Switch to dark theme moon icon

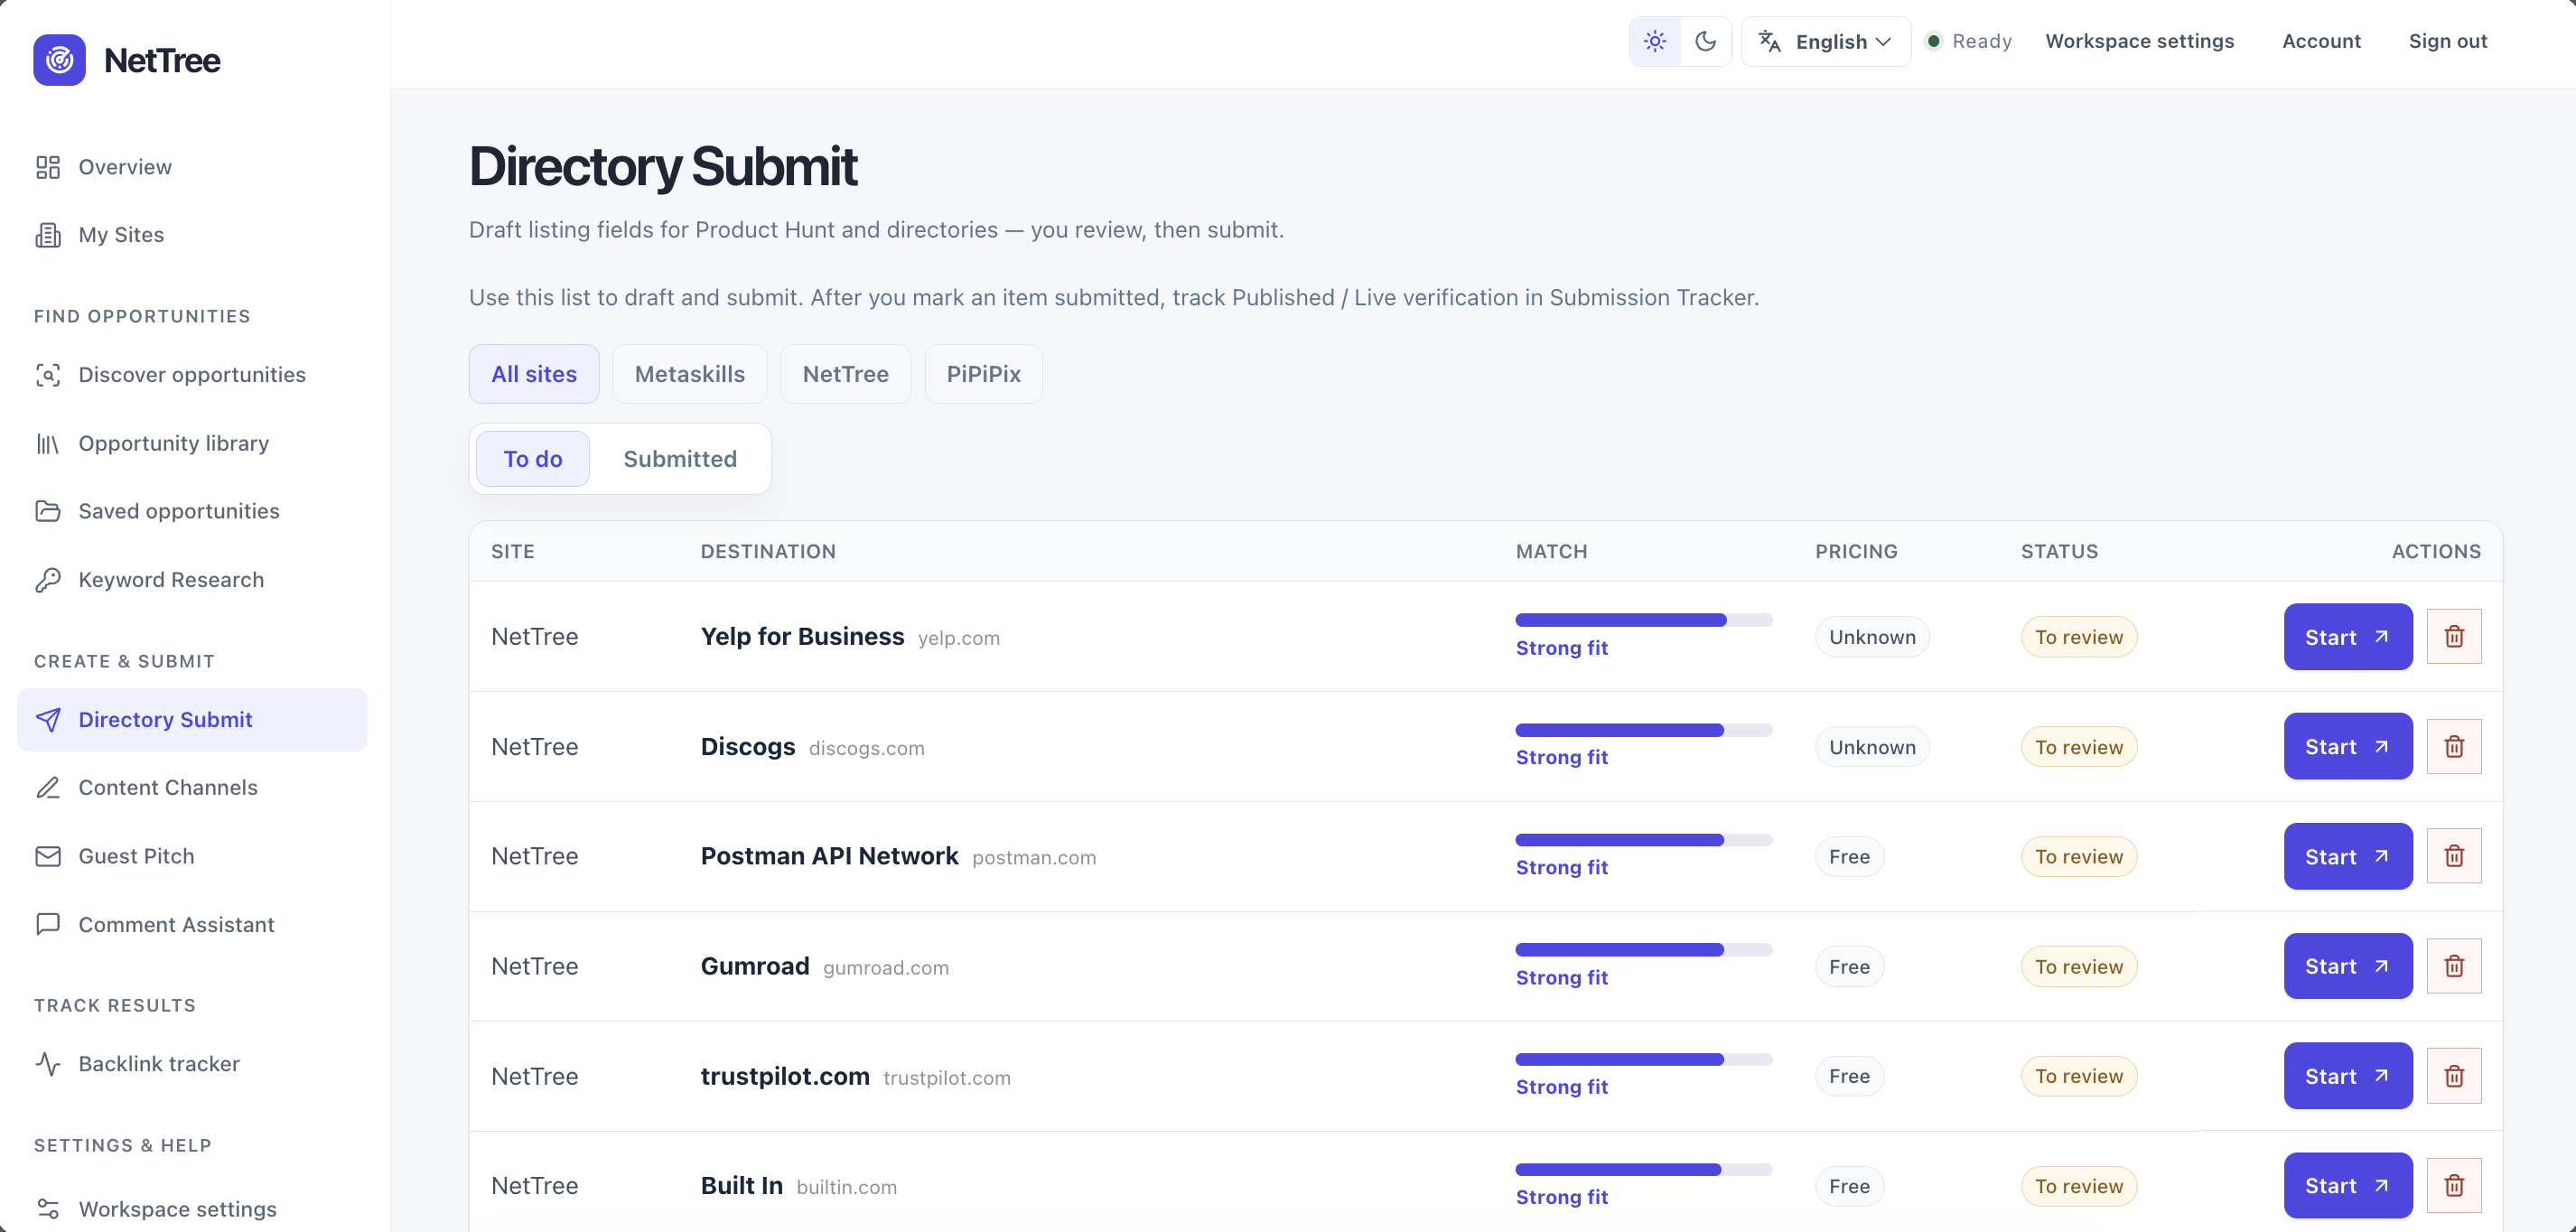pyautogui.click(x=1706, y=41)
